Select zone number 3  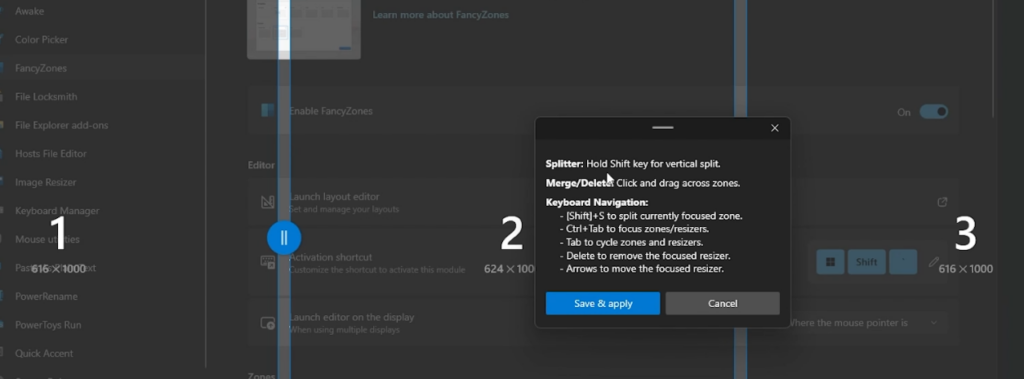[x=965, y=233]
